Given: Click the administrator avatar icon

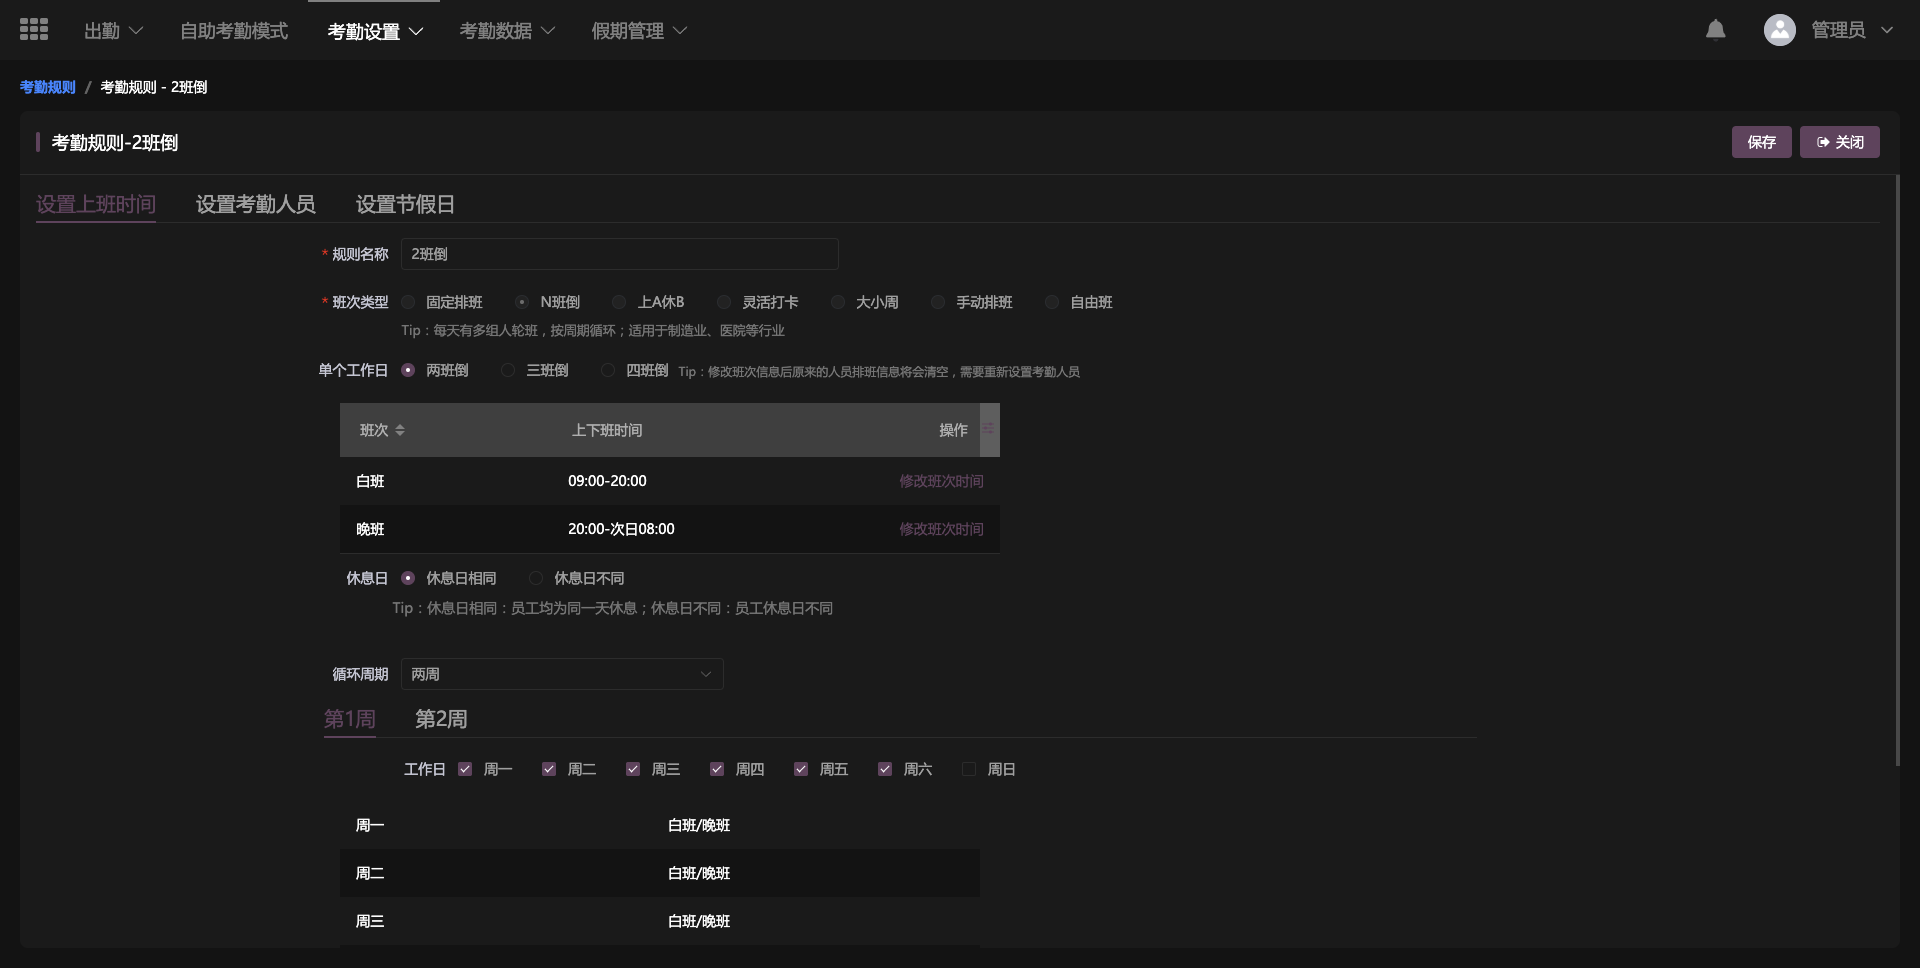Looking at the screenshot, I should [1779, 30].
